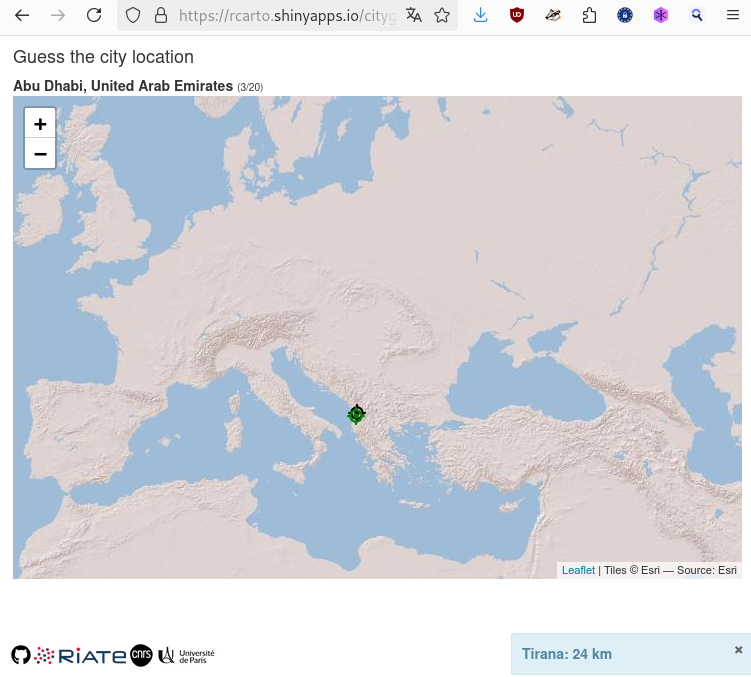Open the Firefox hamburger application menu
751x677 pixels.
[733, 16]
